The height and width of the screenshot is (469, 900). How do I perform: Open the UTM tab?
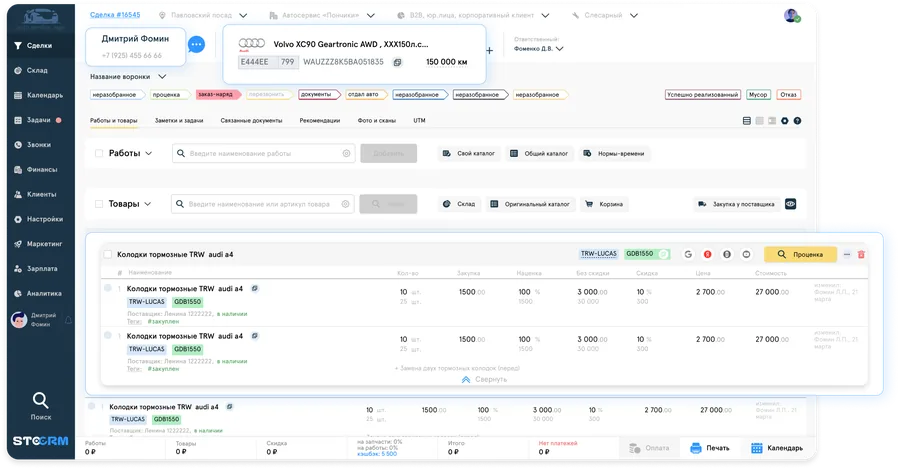(x=420, y=121)
